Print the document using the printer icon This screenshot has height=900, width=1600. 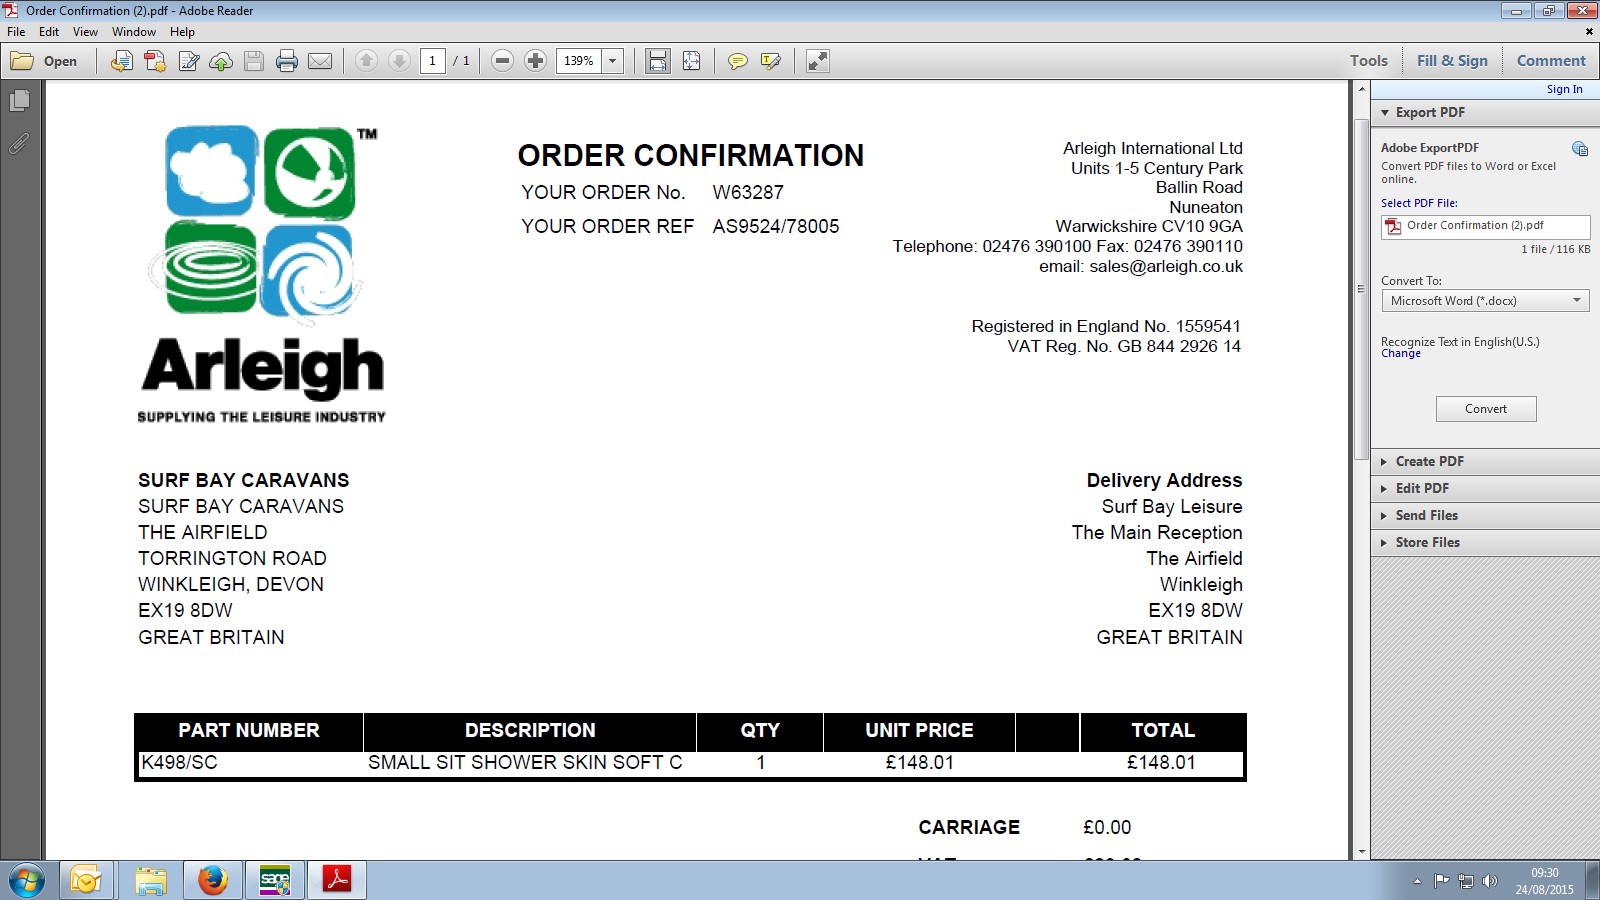coord(287,61)
